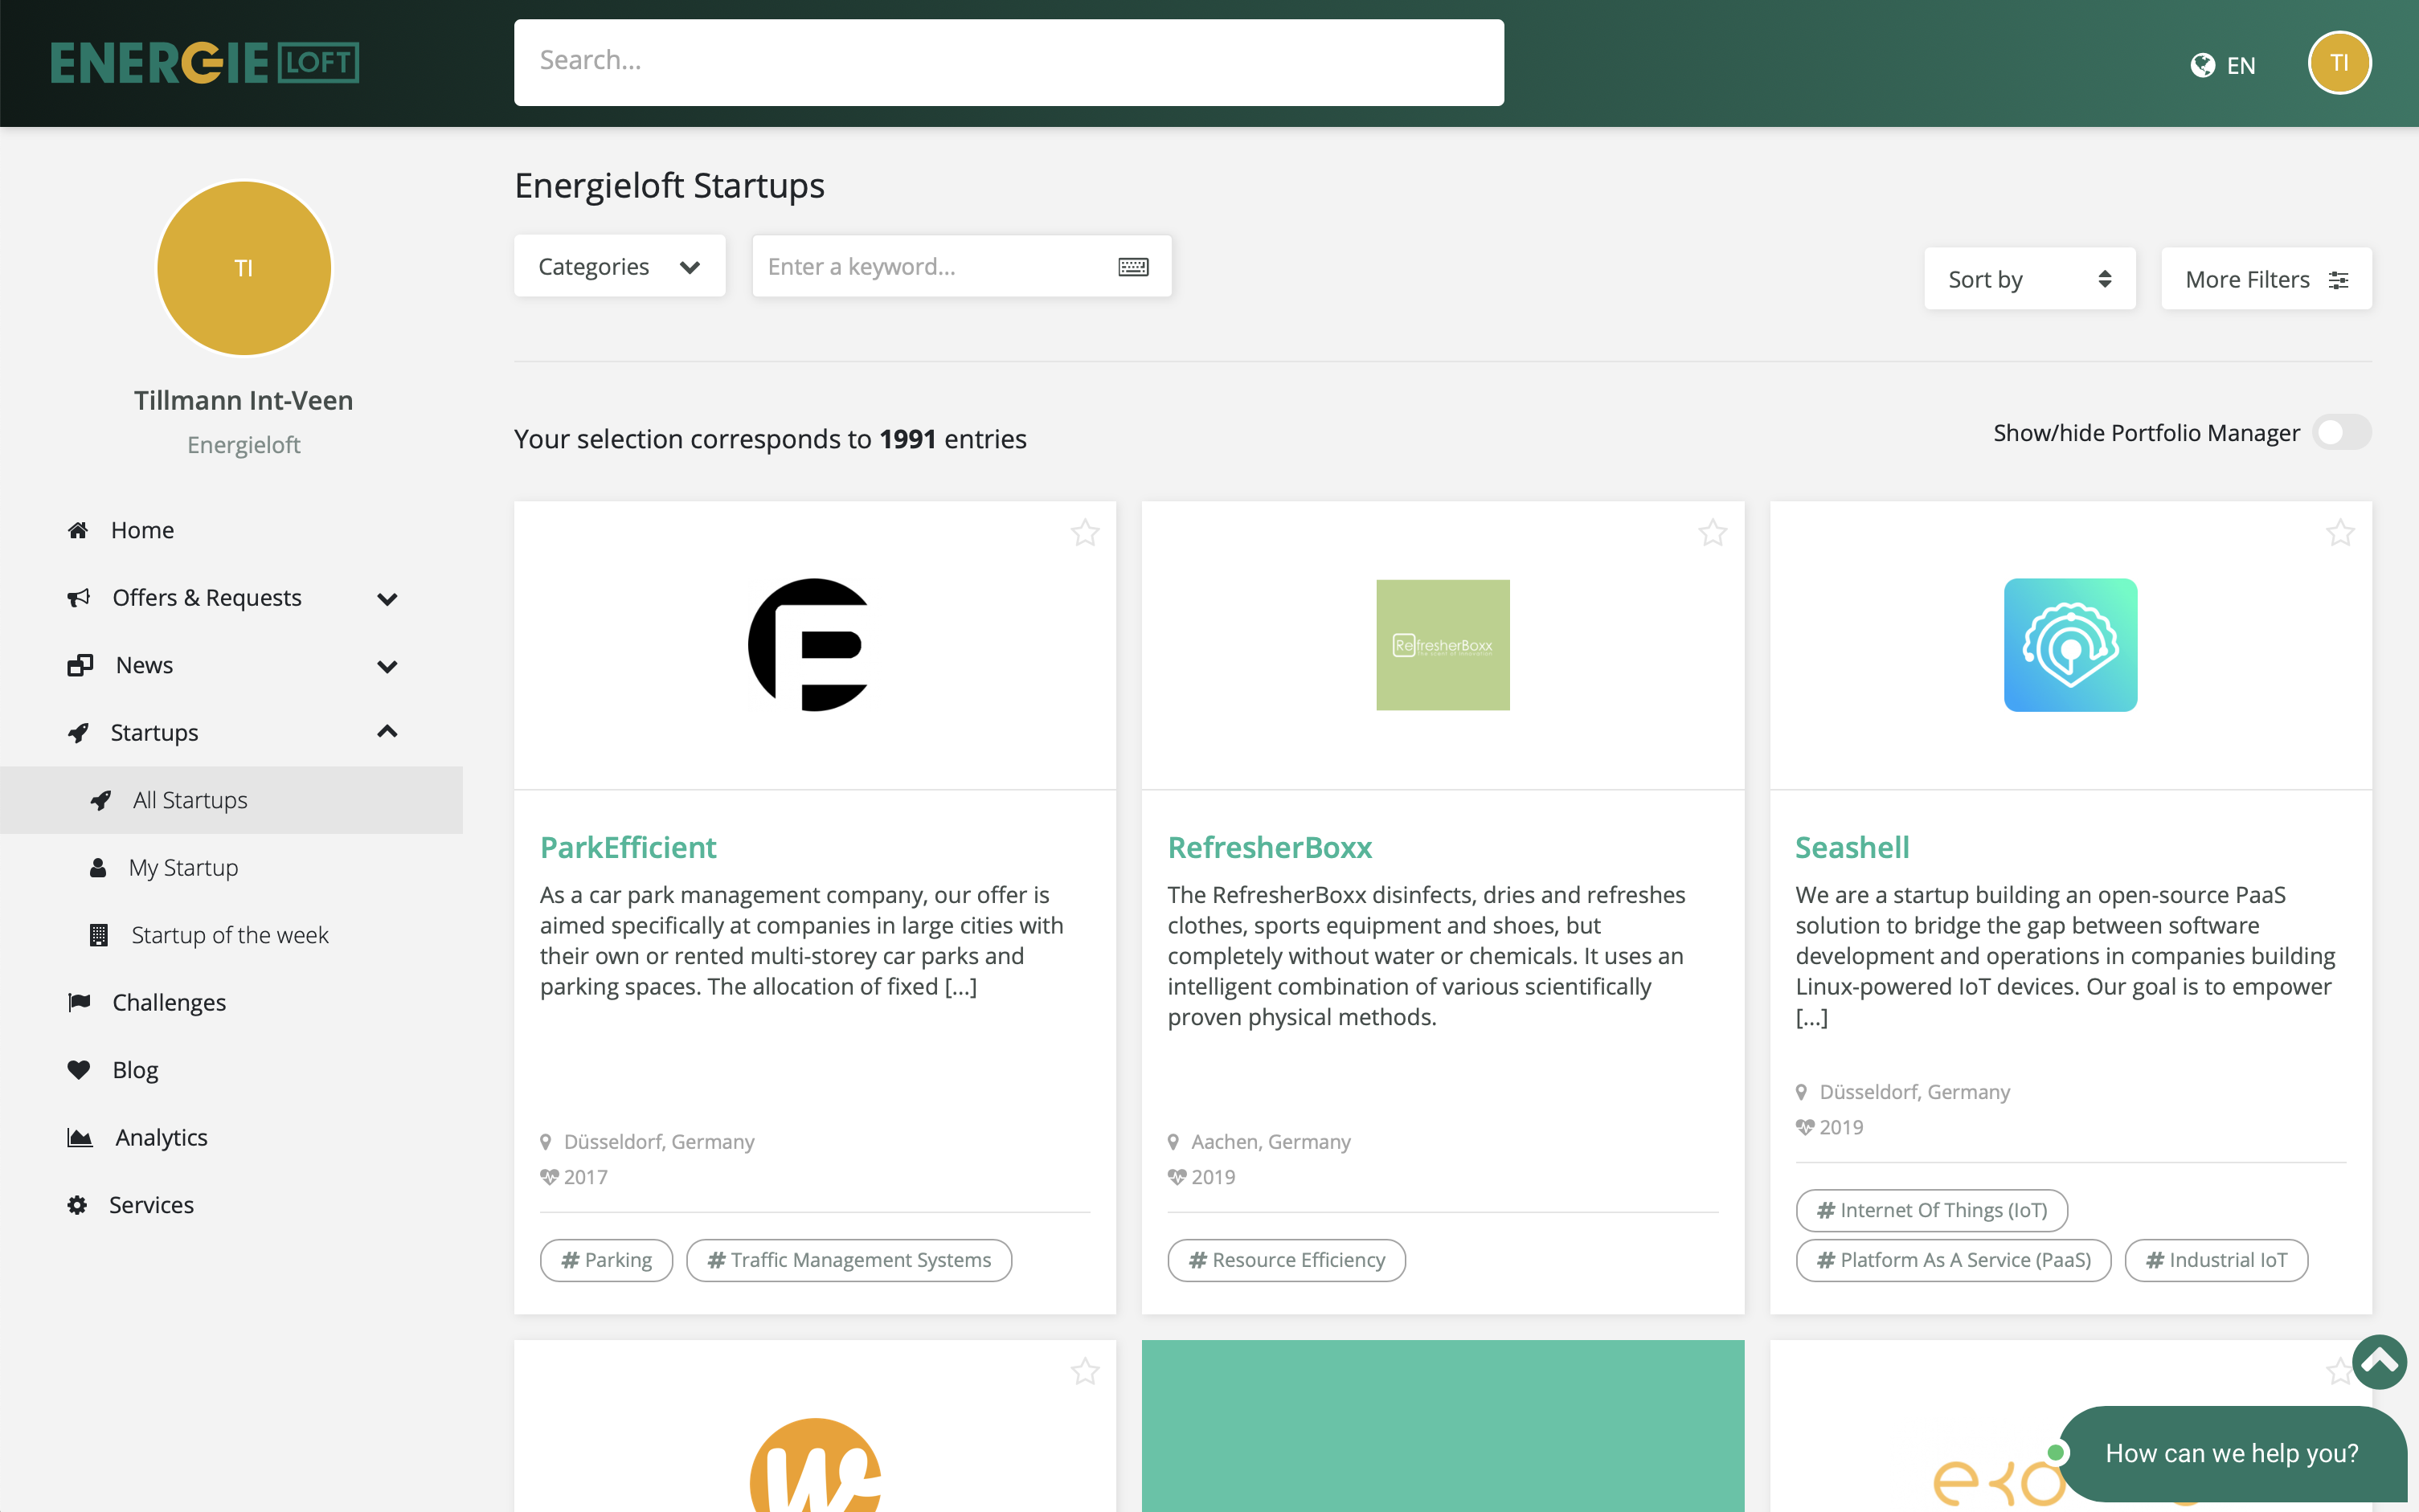Screen dimensions: 2419x1512
Task: Star the RefresherBoxx startup card
Action: [1712, 532]
